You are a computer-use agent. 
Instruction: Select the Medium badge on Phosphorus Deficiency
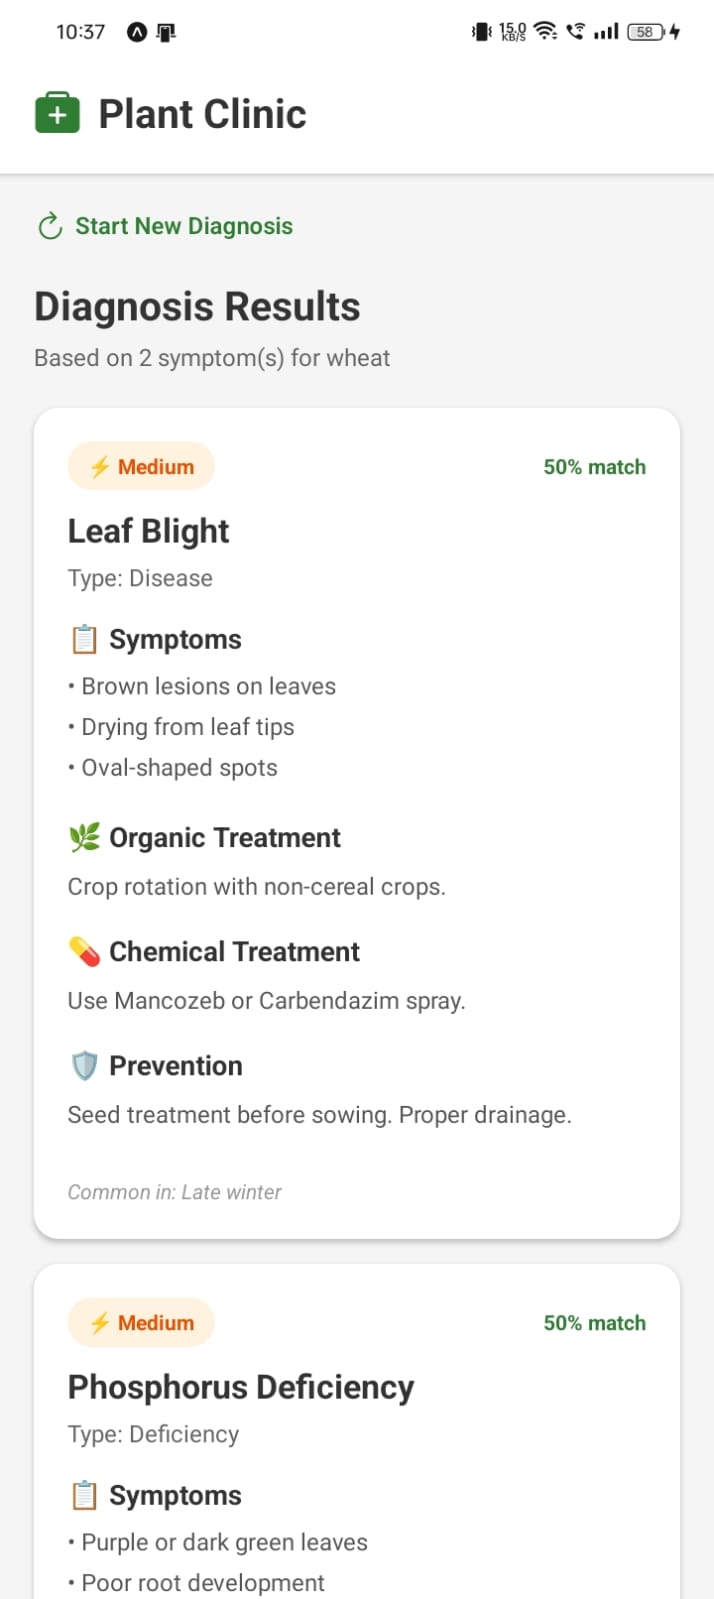pos(141,1321)
